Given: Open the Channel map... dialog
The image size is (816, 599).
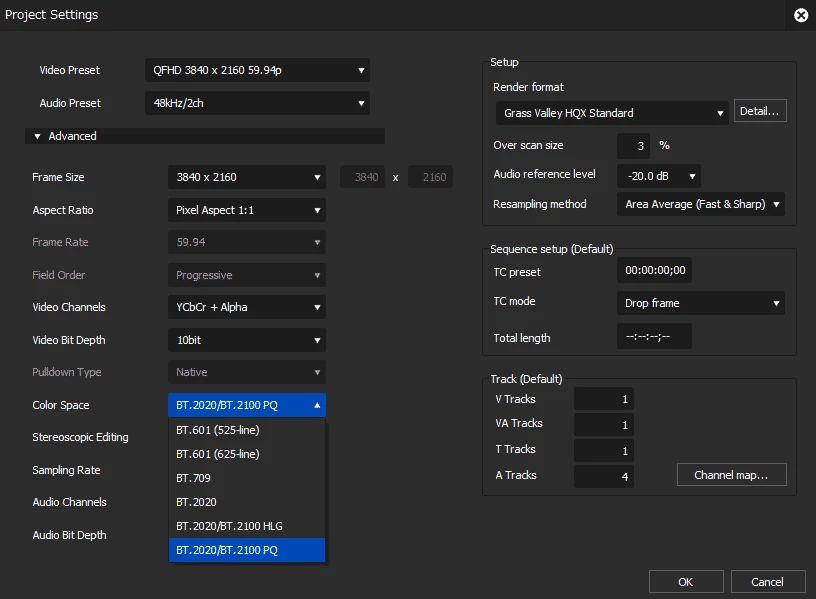Looking at the screenshot, I should pos(731,475).
